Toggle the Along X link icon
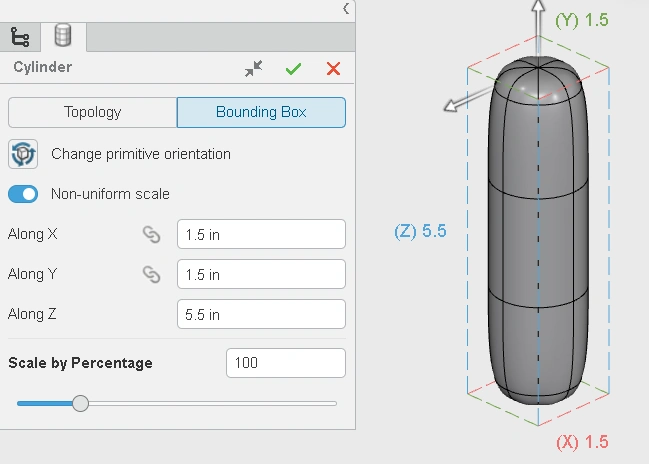The height and width of the screenshot is (464, 649). pyautogui.click(x=151, y=234)
